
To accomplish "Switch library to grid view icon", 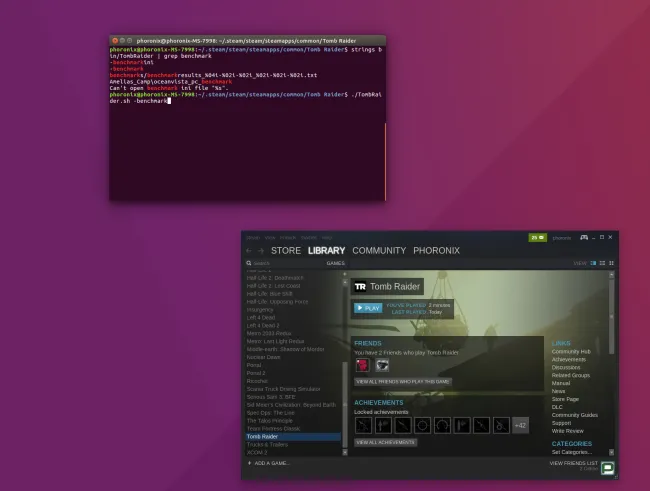I will [611, 263].
